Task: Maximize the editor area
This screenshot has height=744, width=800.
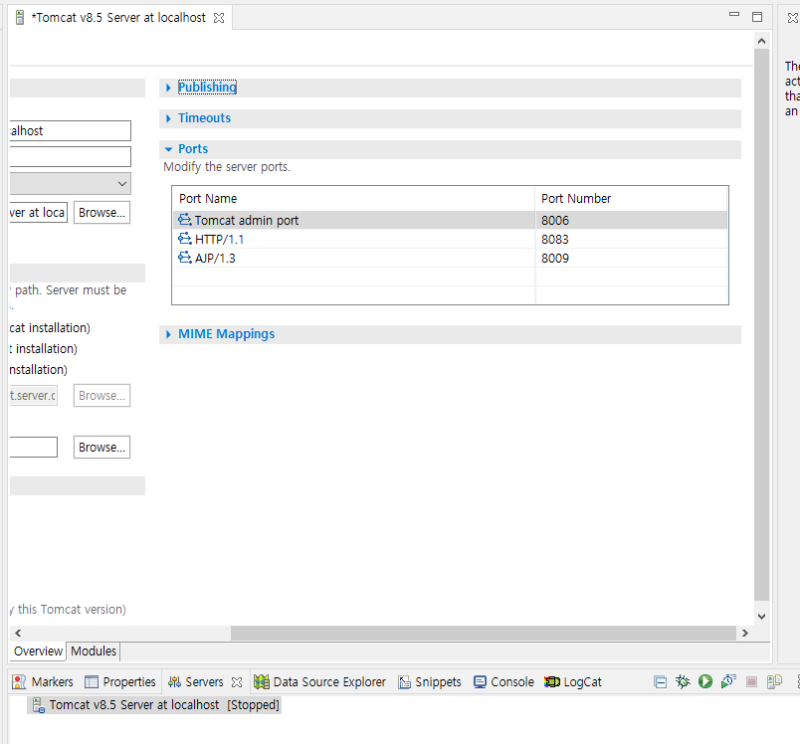Action: 757,17
